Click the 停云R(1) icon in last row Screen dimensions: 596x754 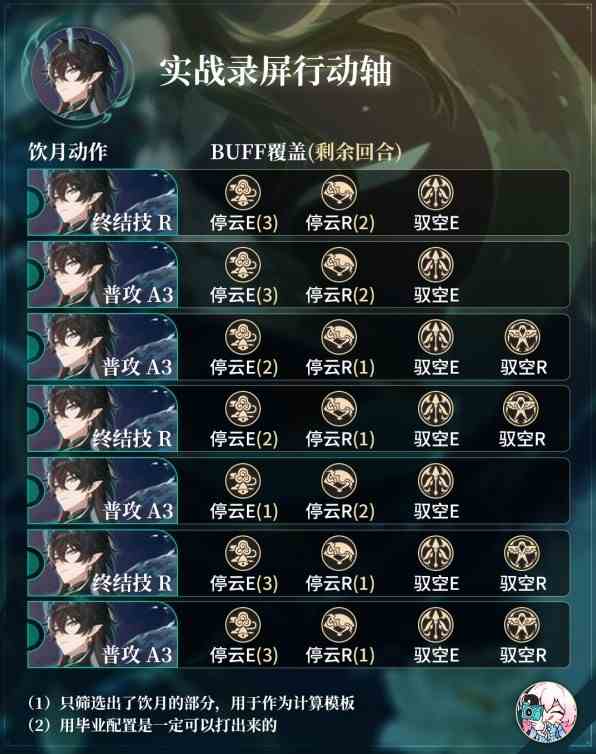tap(339, 625)
